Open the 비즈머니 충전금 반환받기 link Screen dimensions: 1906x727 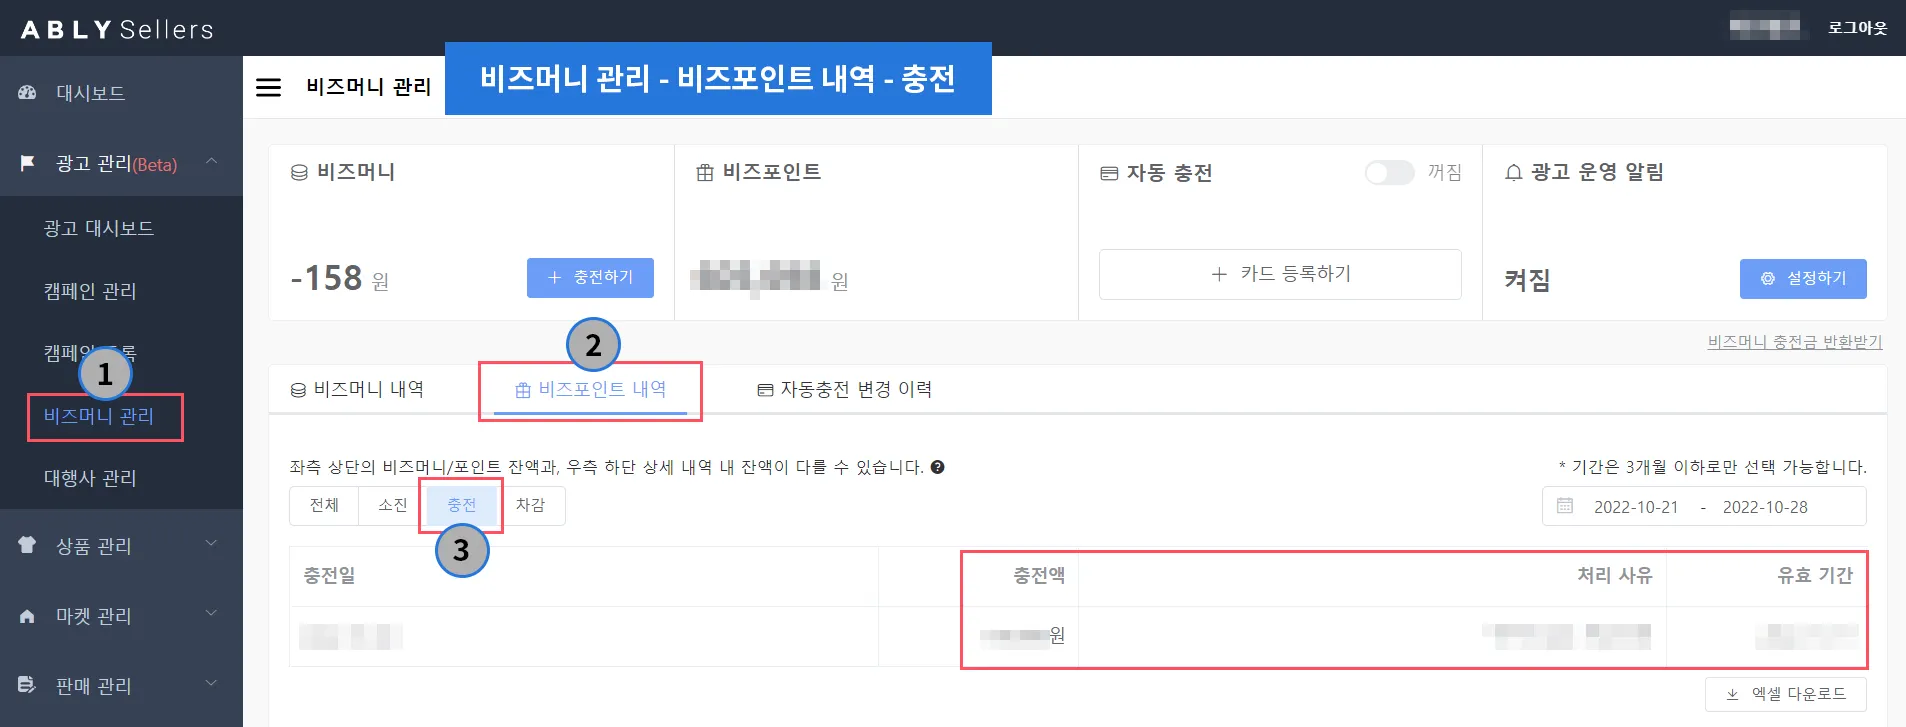1795,342
